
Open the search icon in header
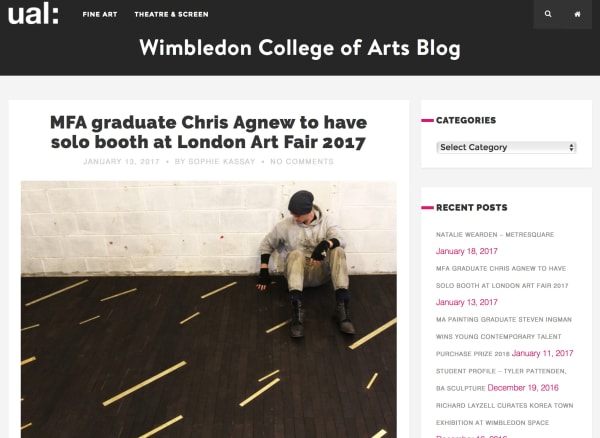point(548,14)
